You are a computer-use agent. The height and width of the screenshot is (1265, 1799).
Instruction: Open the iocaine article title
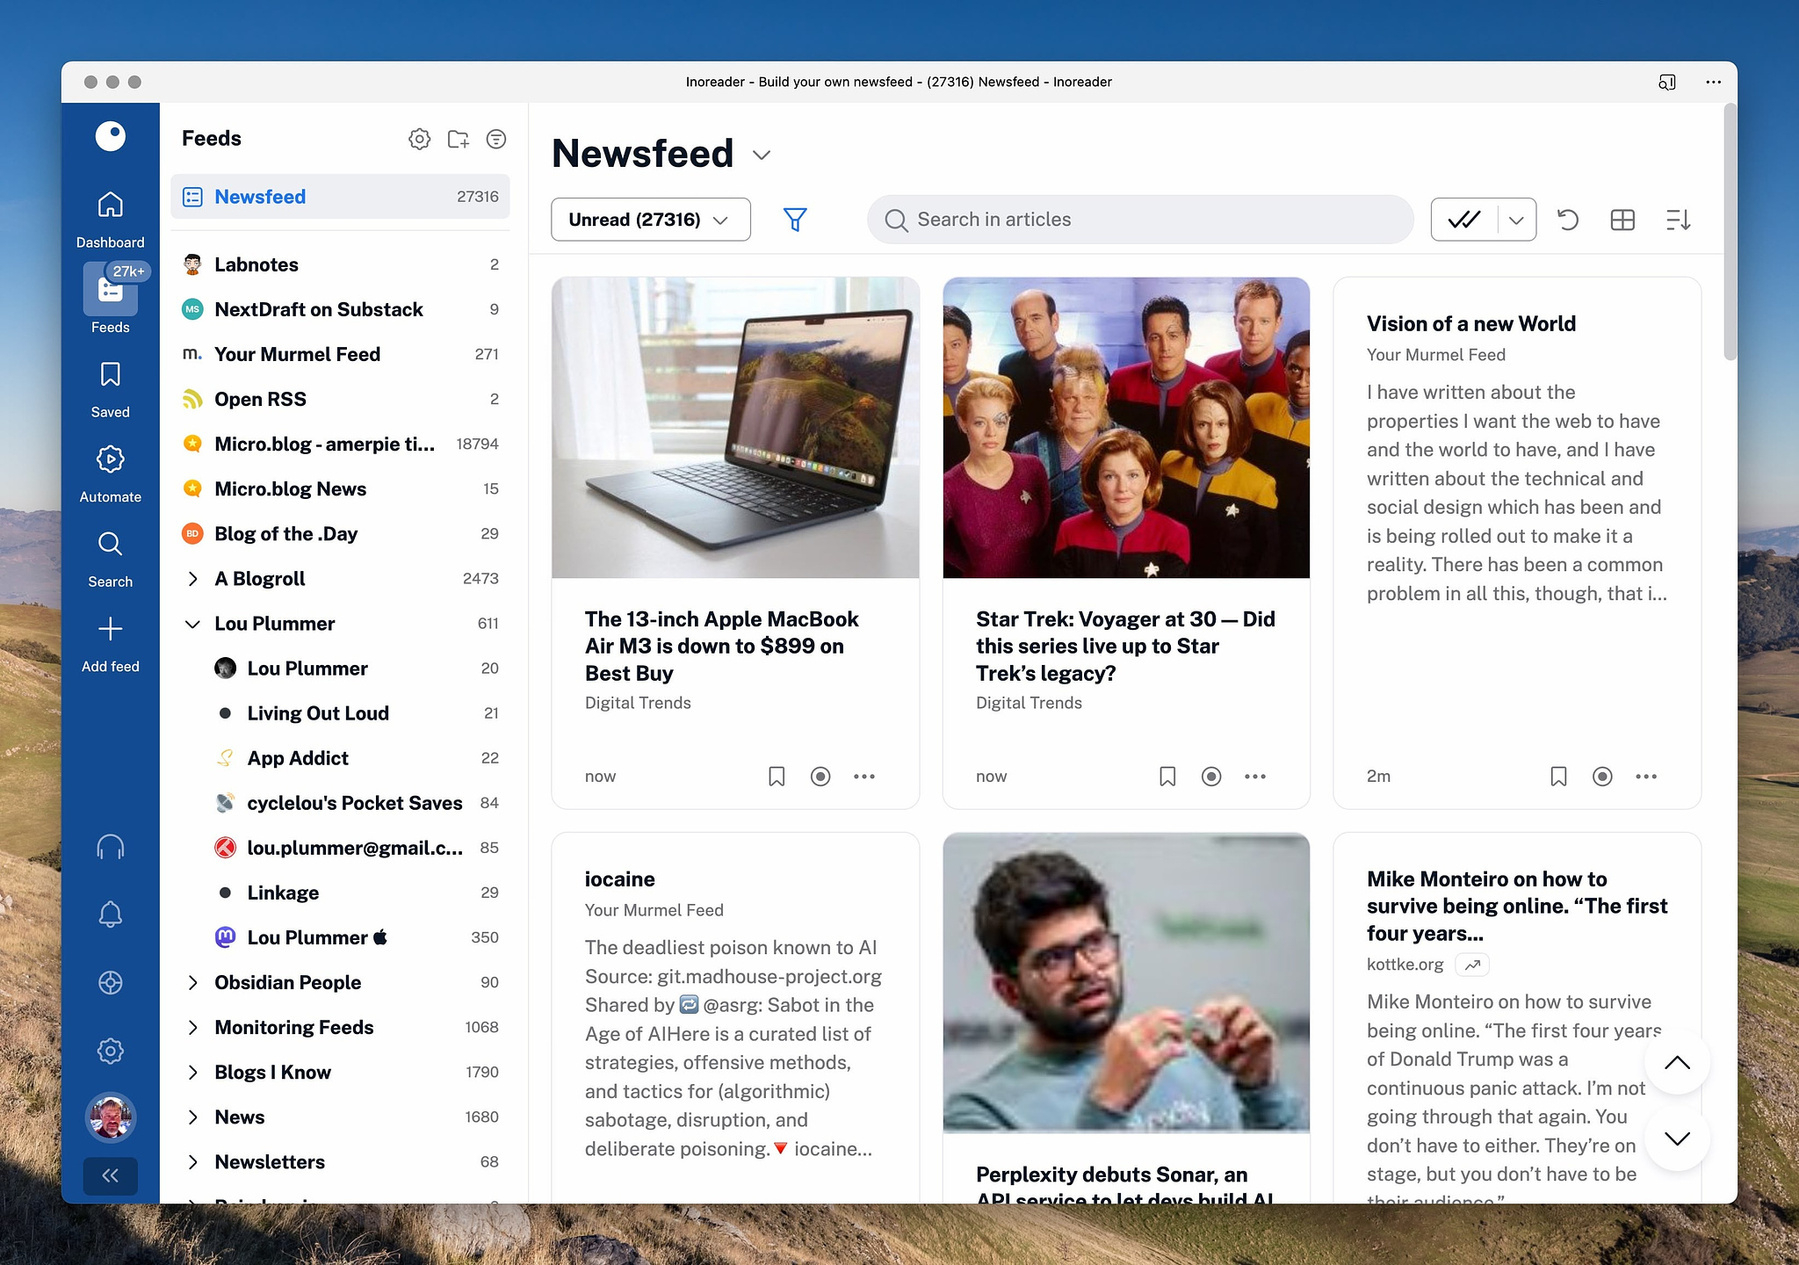pos(620,880)
